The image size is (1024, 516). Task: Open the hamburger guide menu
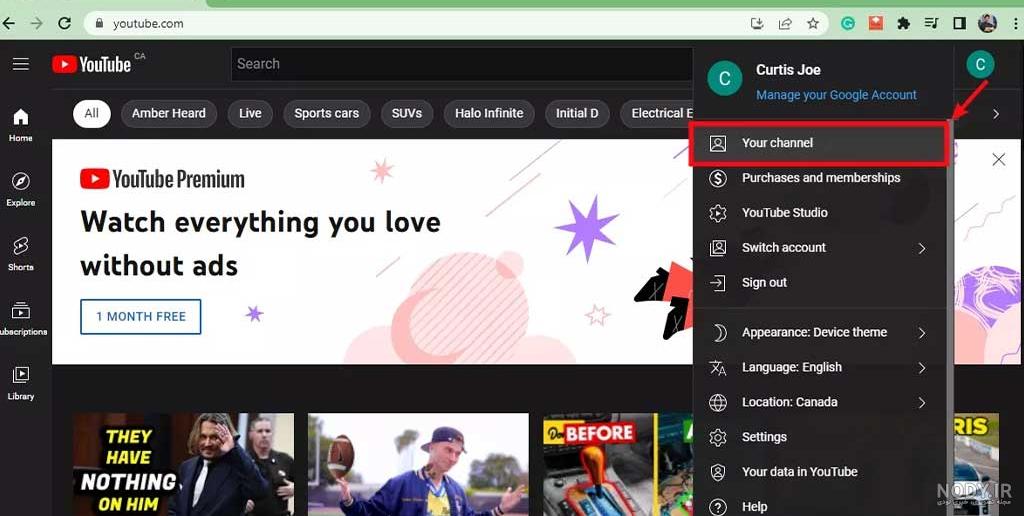[x=21, y=63]
